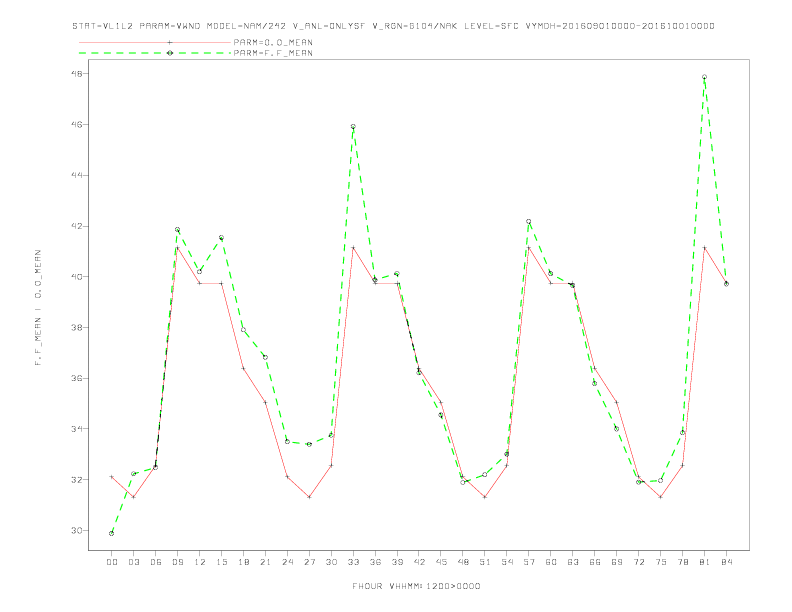
Task: Click x-axis forecast hour label 72
Action: [638, 562]
